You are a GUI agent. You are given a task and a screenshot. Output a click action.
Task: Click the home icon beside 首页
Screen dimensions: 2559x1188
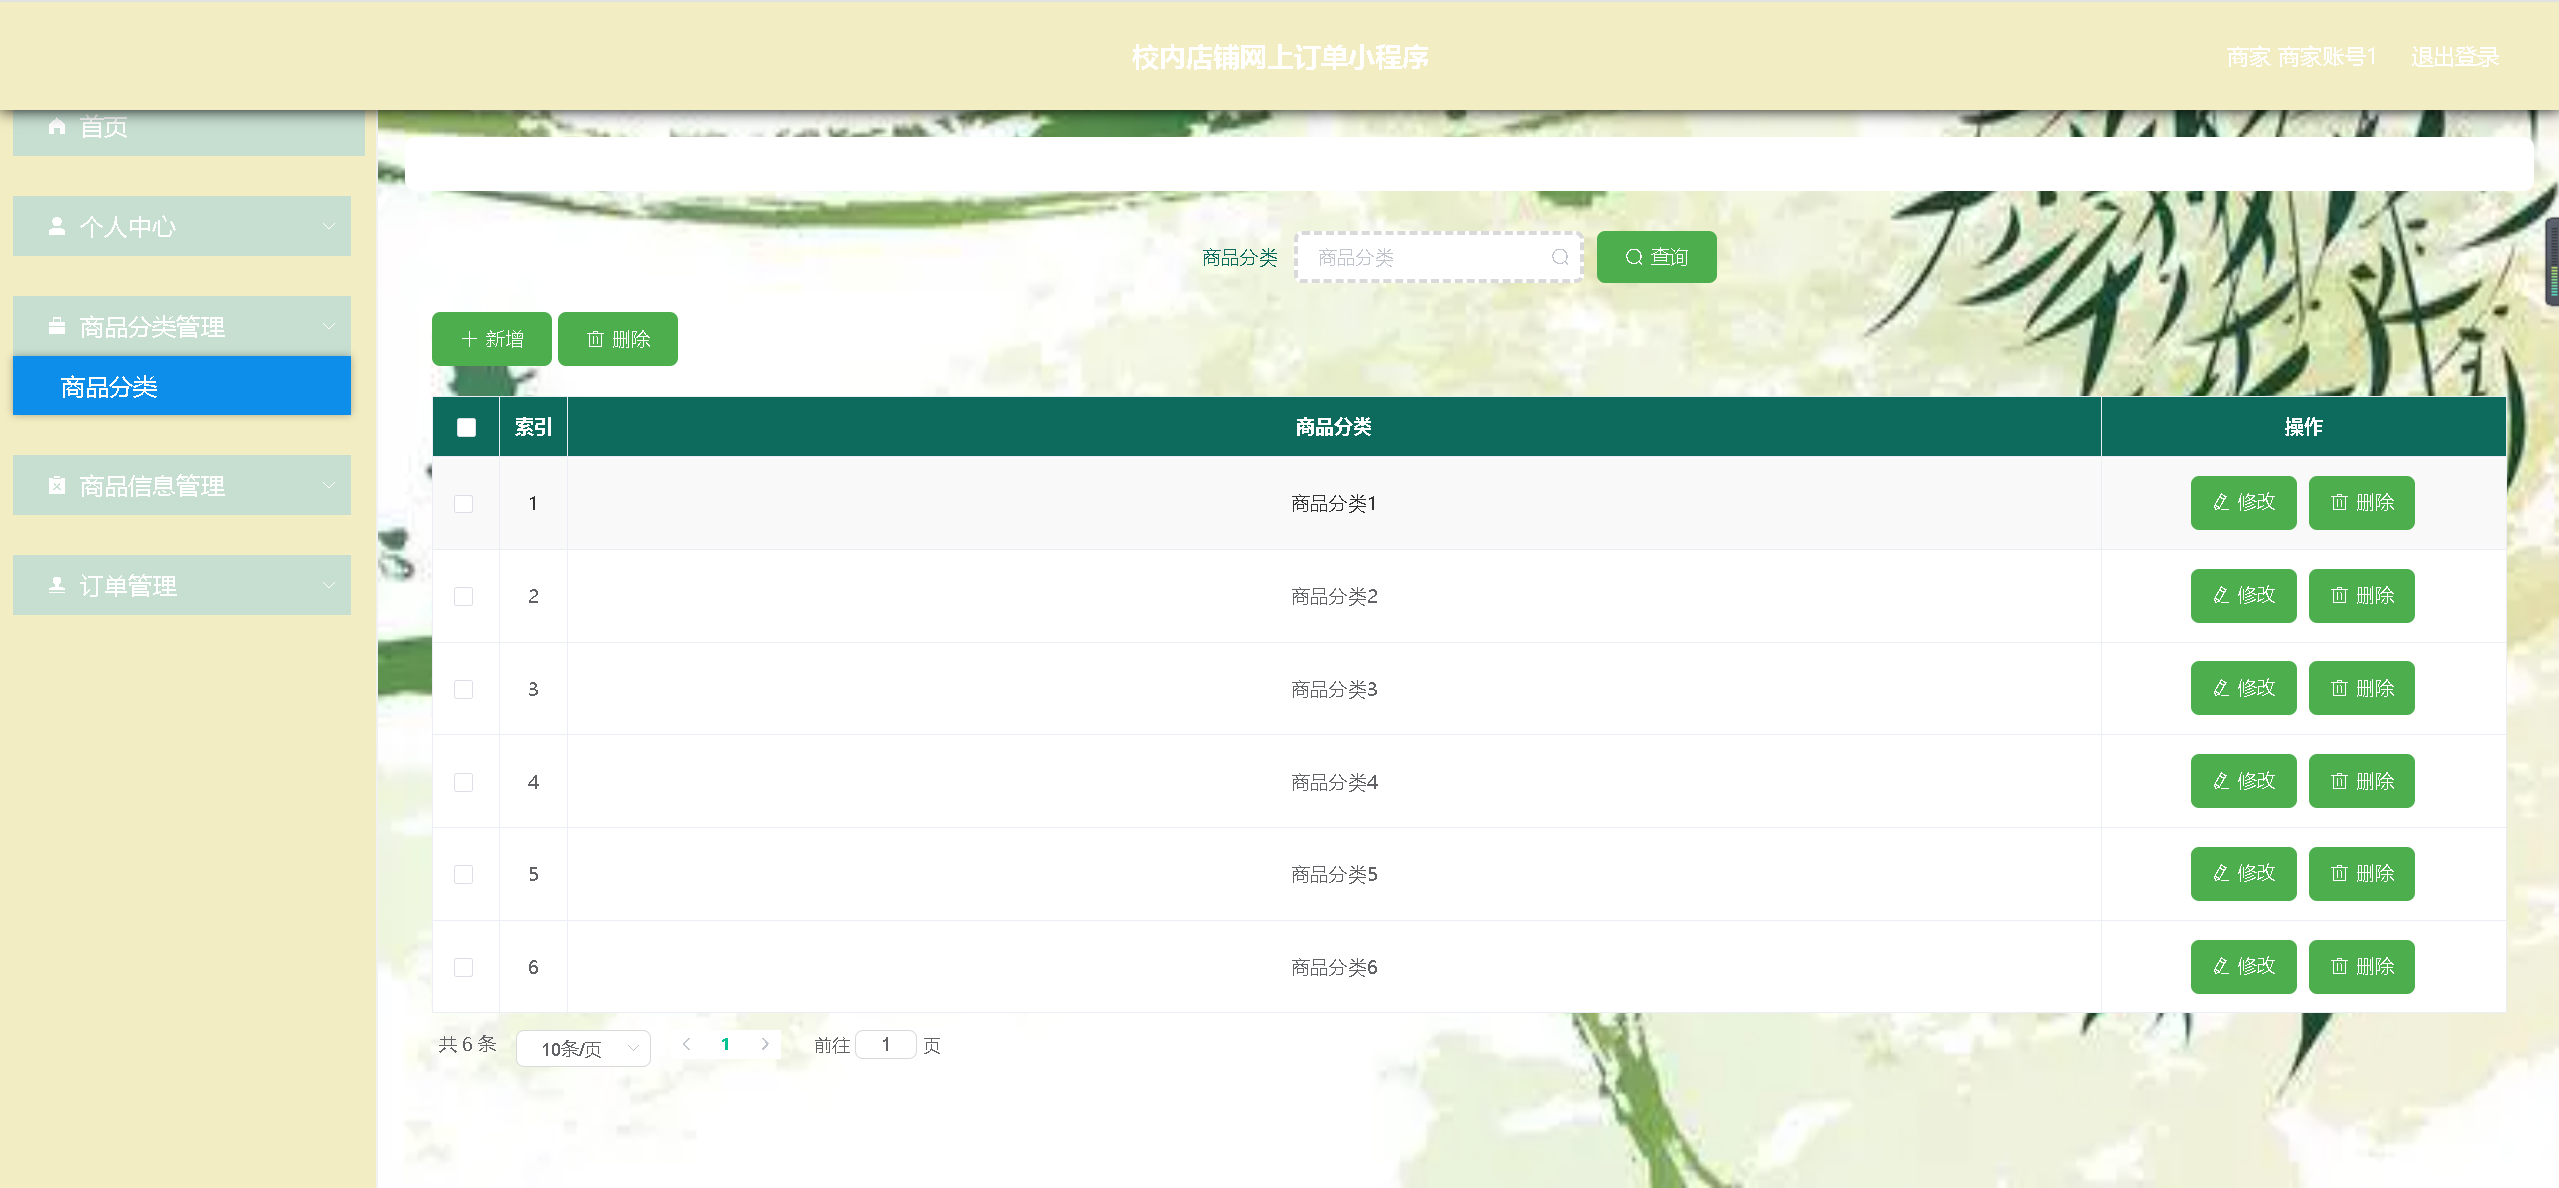[57, 127]
